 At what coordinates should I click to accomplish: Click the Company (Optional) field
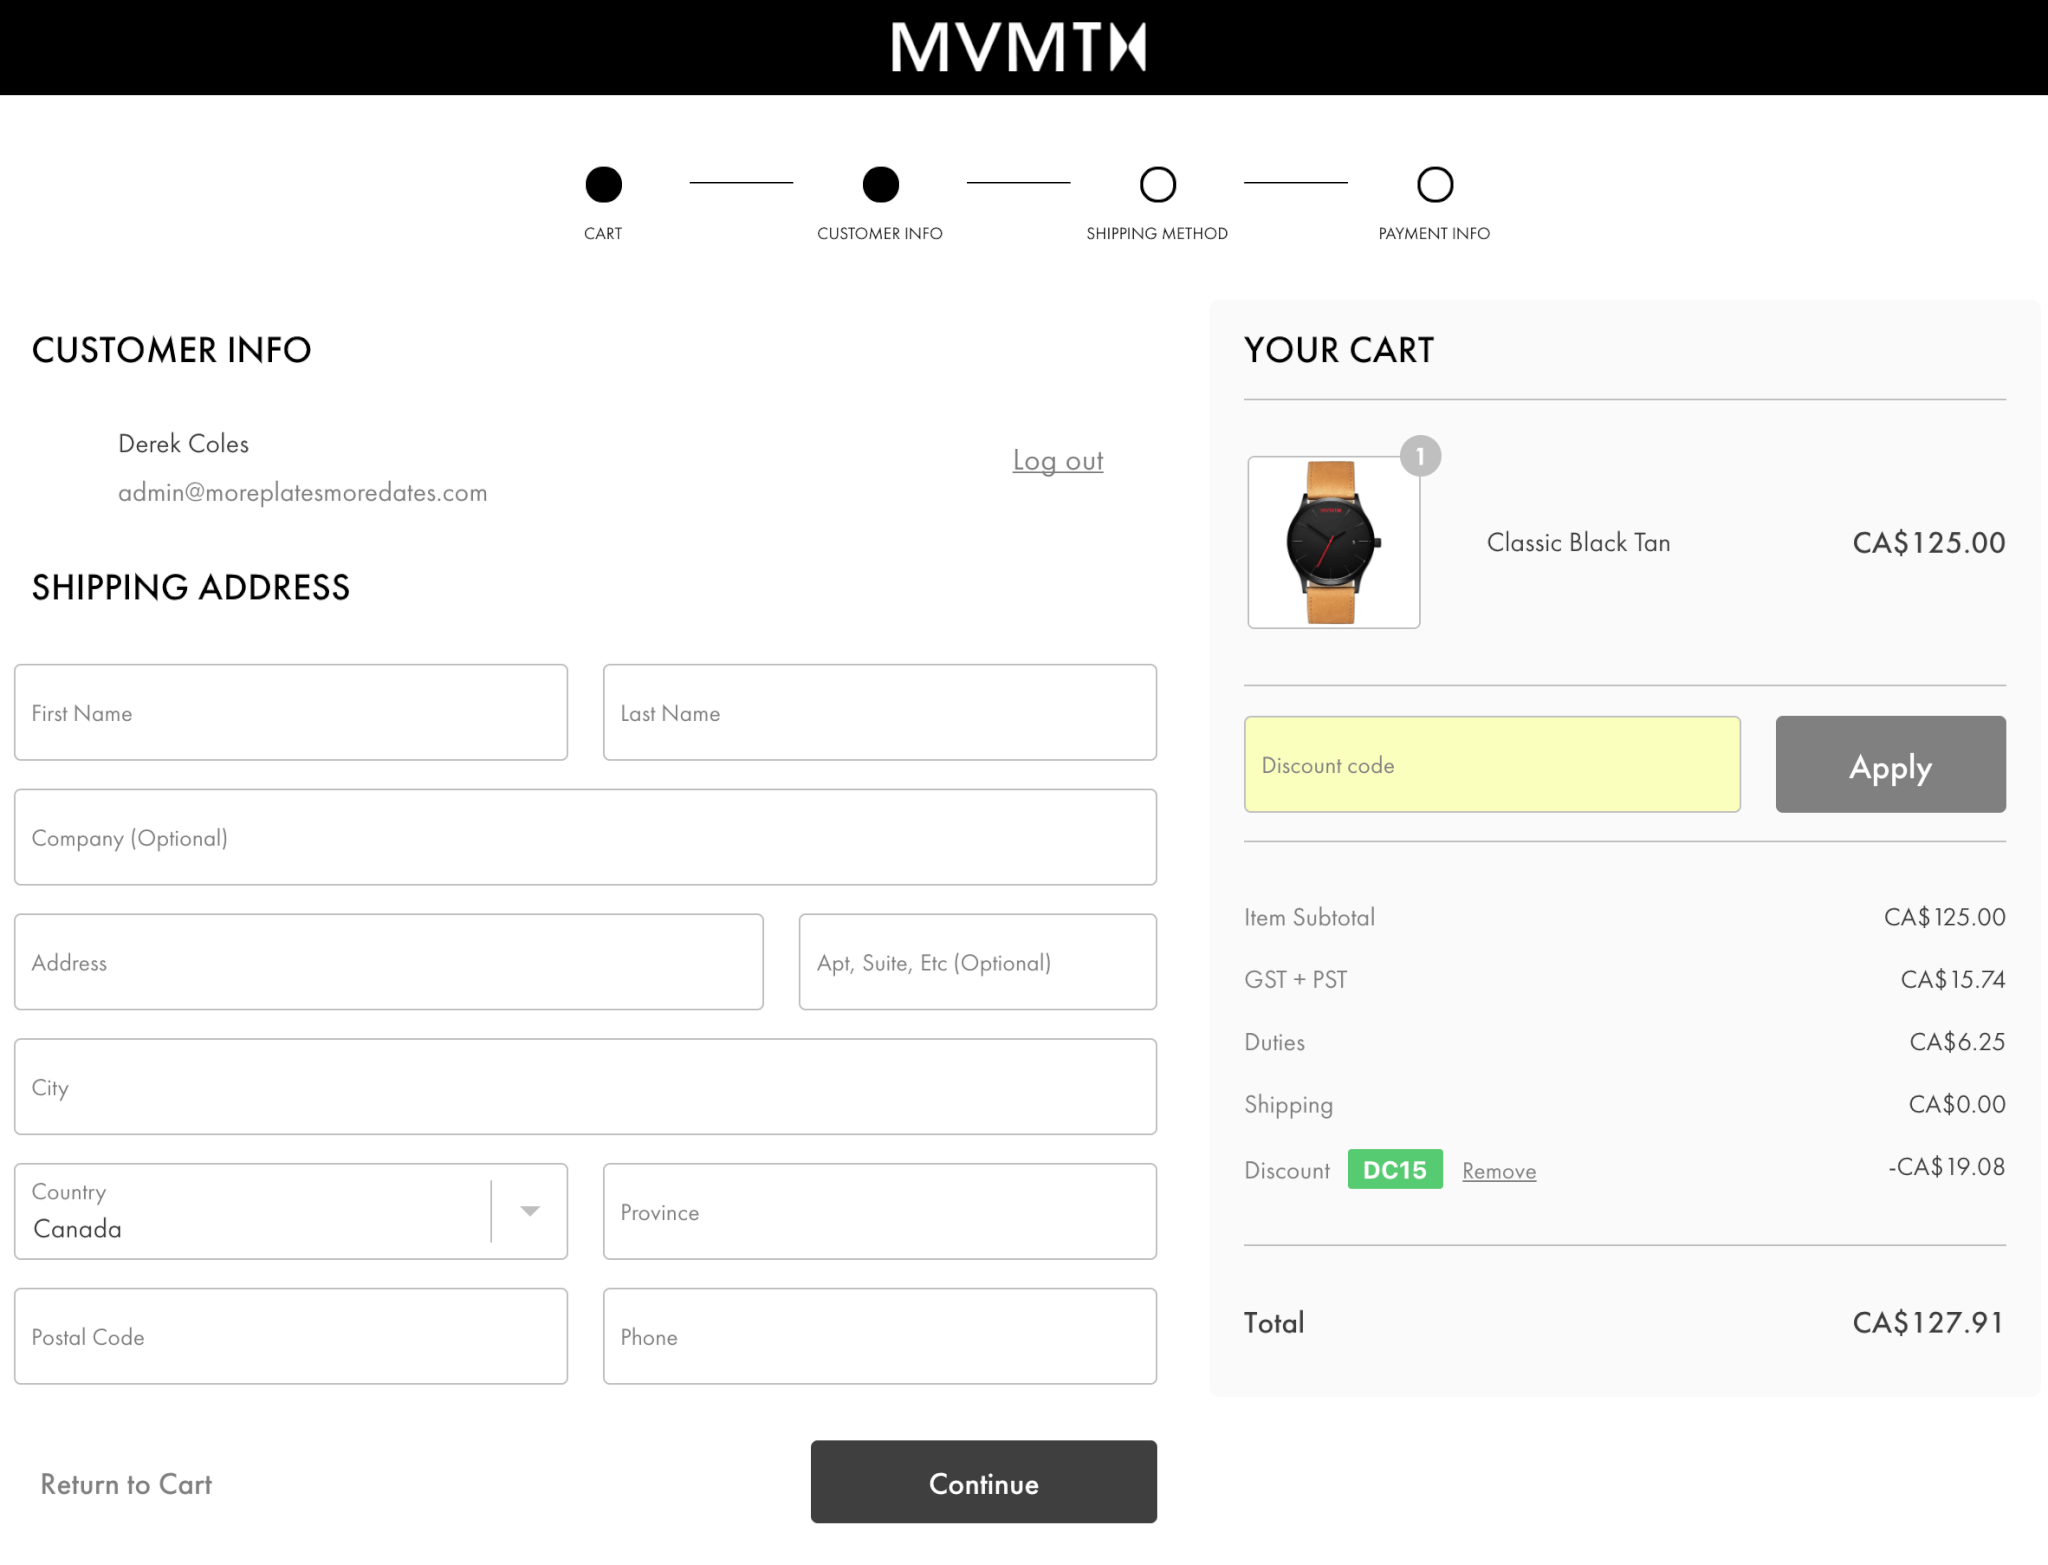585,837
